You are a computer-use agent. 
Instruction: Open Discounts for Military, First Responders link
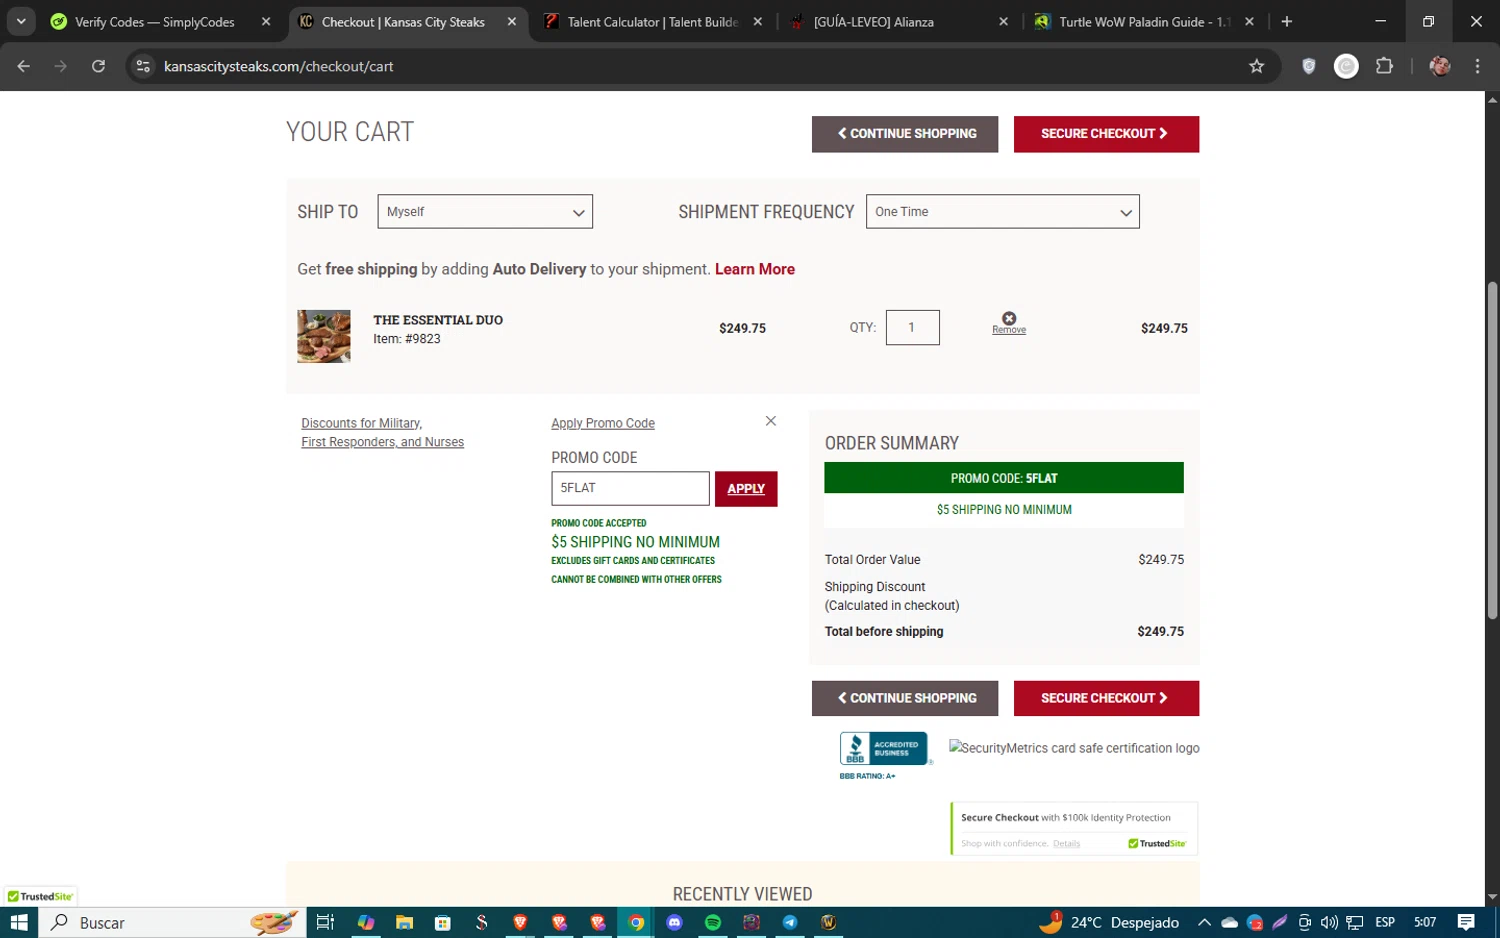click(382, 433)
